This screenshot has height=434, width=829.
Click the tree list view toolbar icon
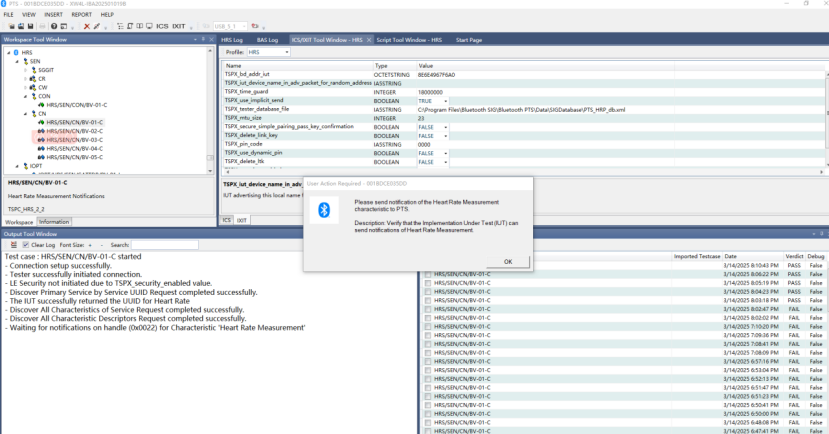(x=120, y=26)
